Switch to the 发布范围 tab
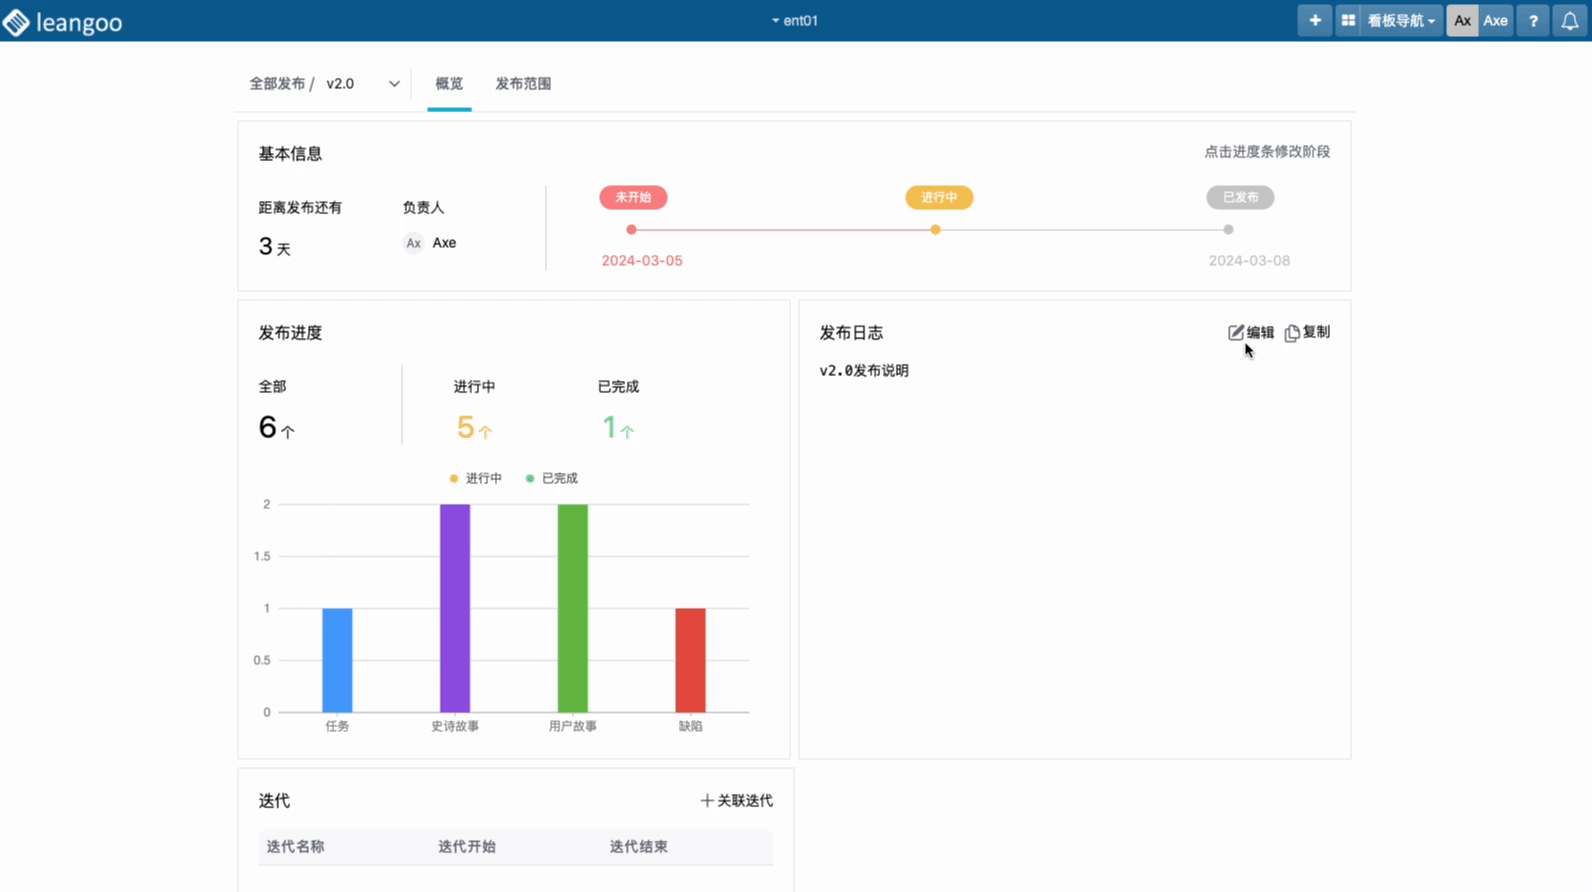Viewport: 1592px width, 892px height. tap(523, 84)
